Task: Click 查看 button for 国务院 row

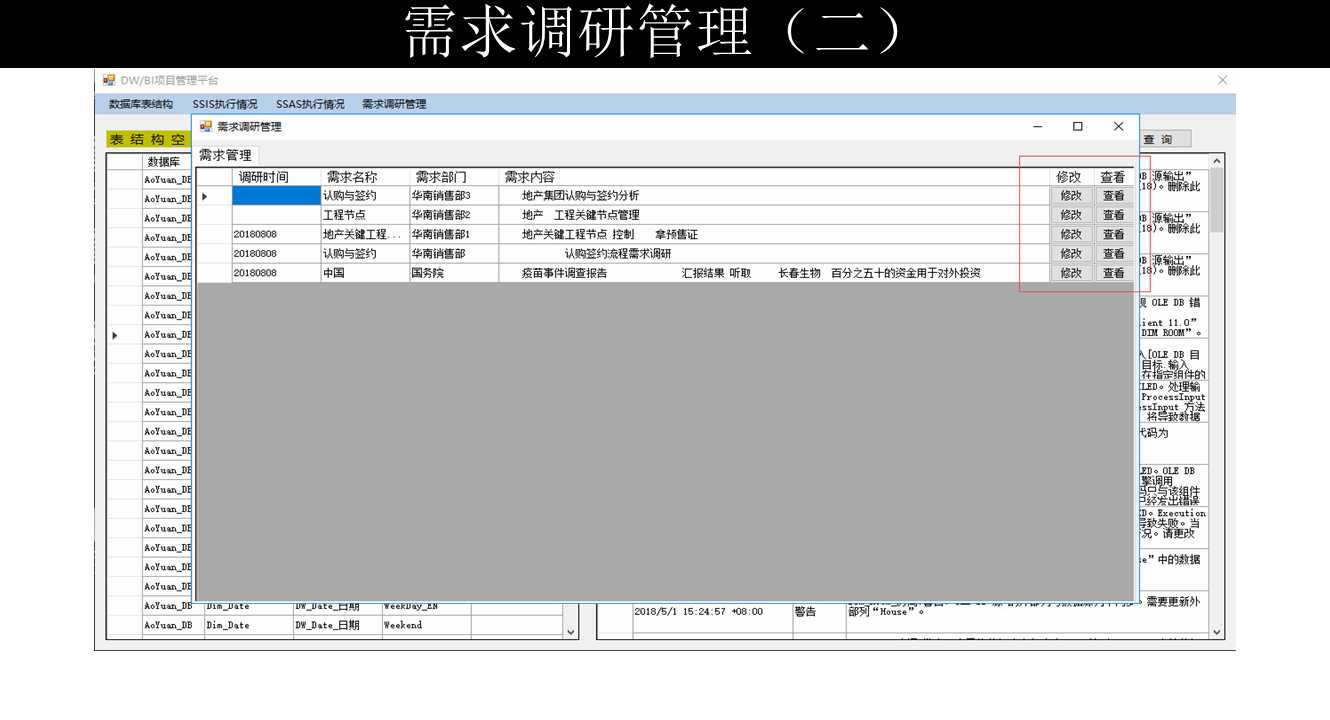Action: [x=1114, y=273]
